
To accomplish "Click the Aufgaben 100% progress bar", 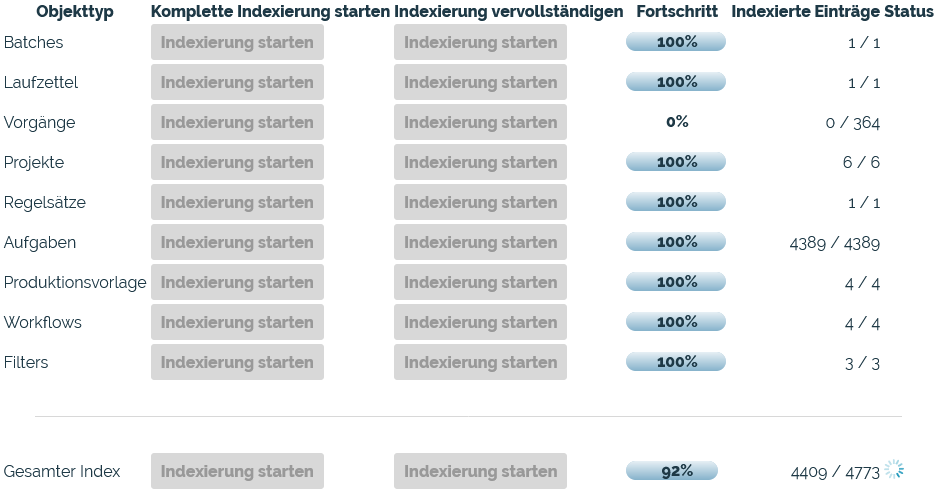I will click(676, 242).
